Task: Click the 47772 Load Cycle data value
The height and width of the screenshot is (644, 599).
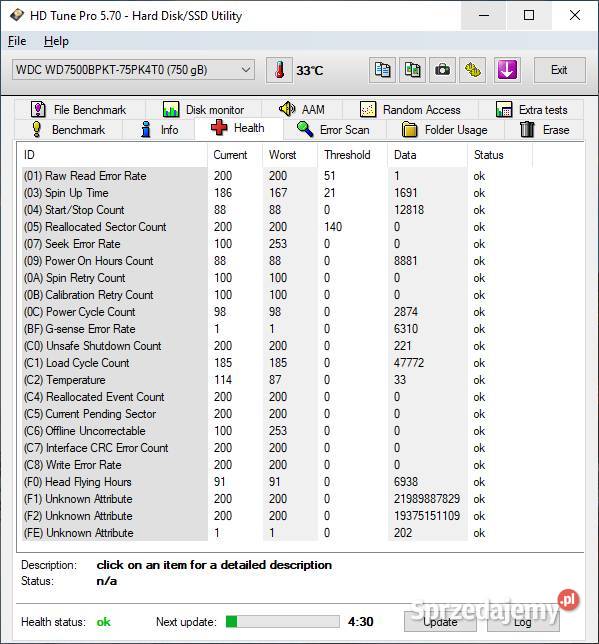Action: coord(409,363)
